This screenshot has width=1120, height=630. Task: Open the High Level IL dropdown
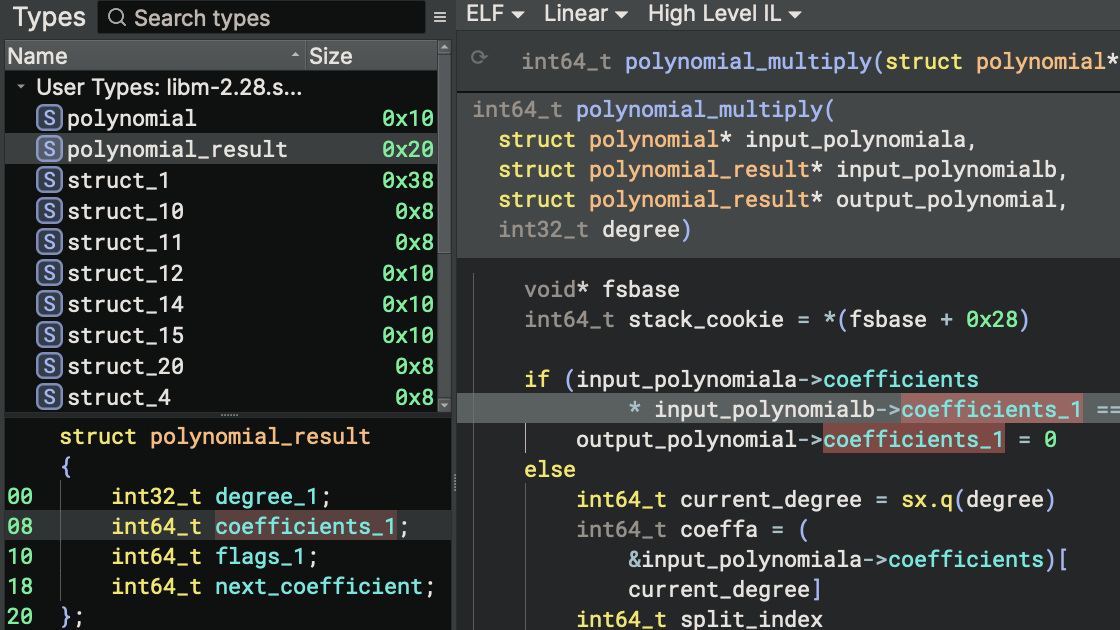(724, 14)
